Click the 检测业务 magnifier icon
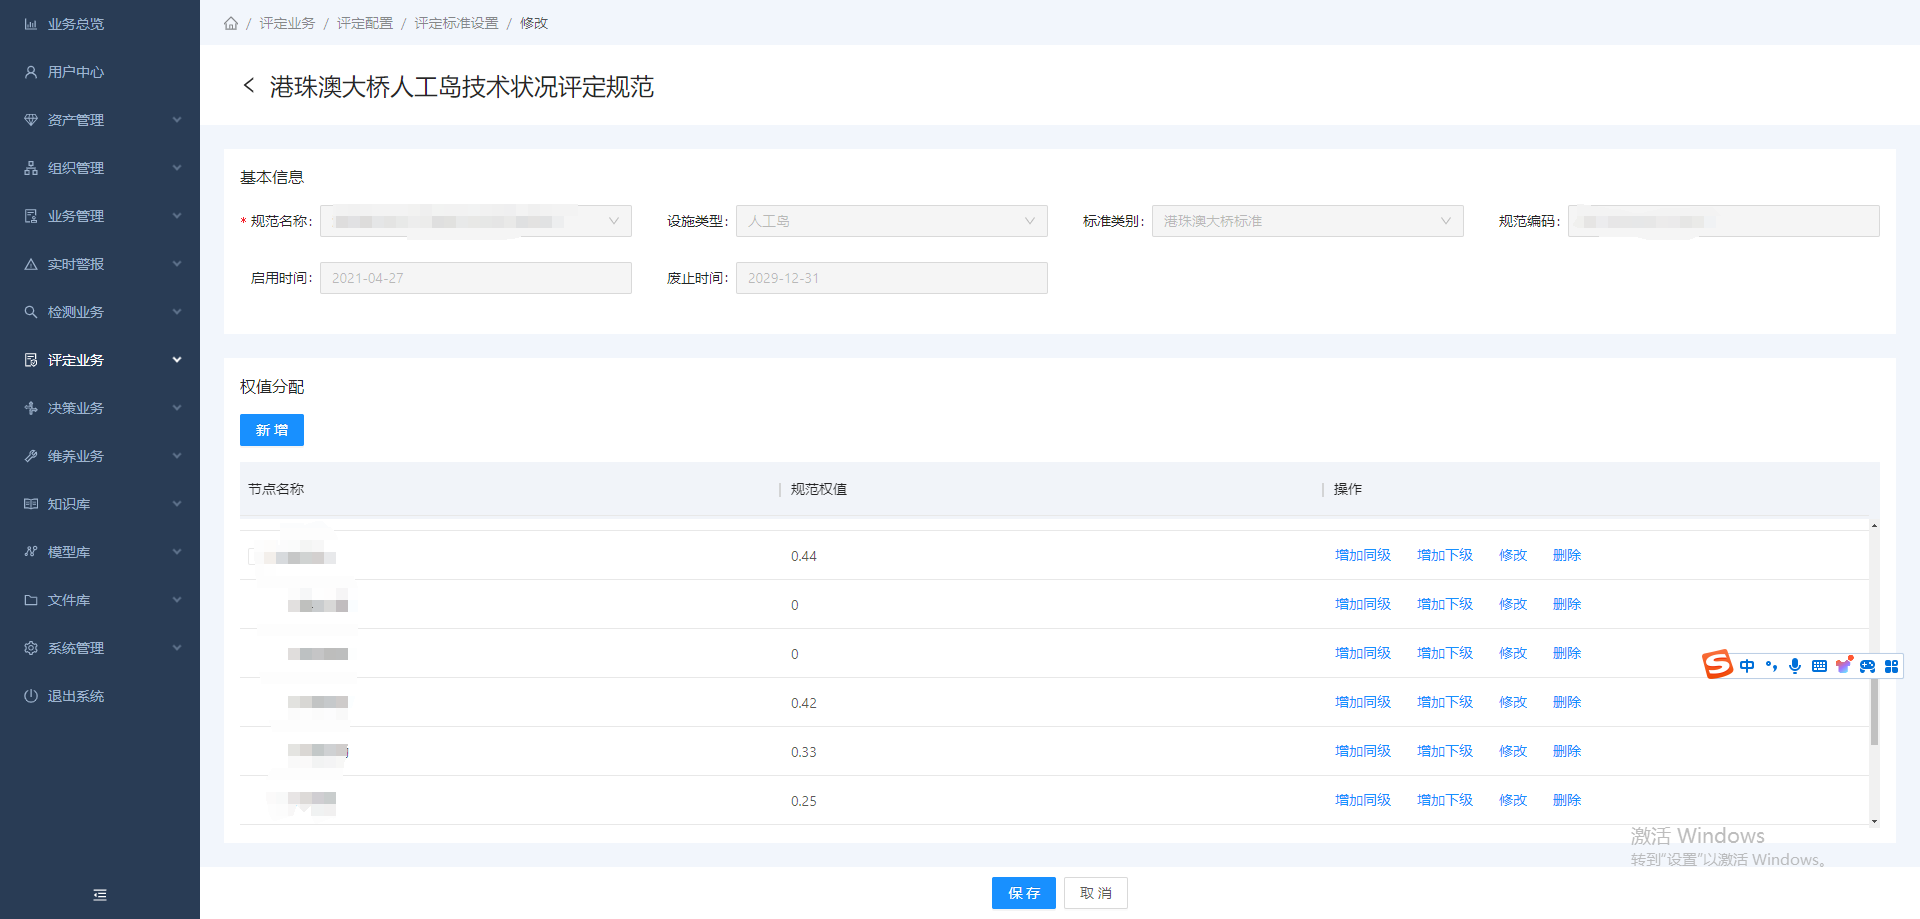This screenshot has height=919, width=1920. (31, 312)
